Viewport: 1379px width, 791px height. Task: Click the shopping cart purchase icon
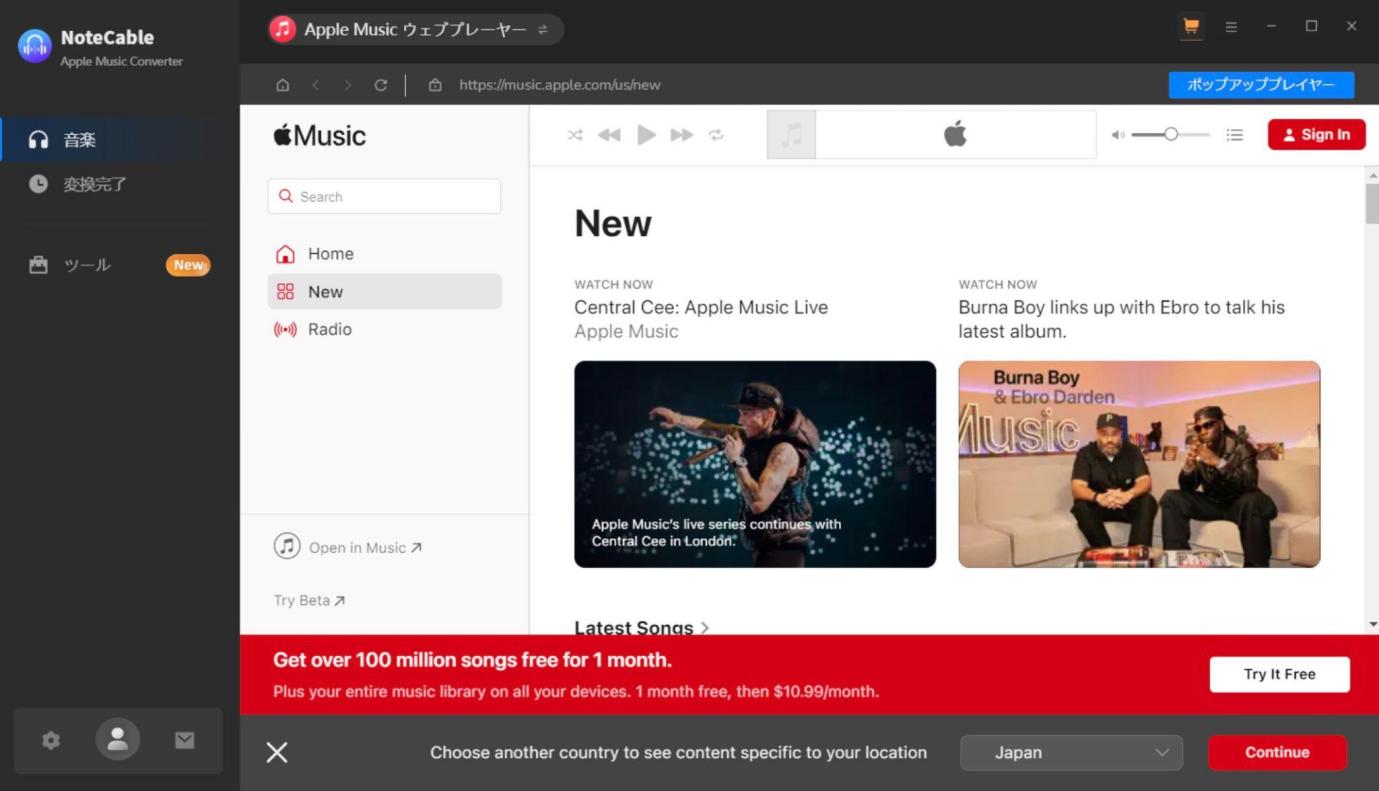click(x=1191, y=27)
